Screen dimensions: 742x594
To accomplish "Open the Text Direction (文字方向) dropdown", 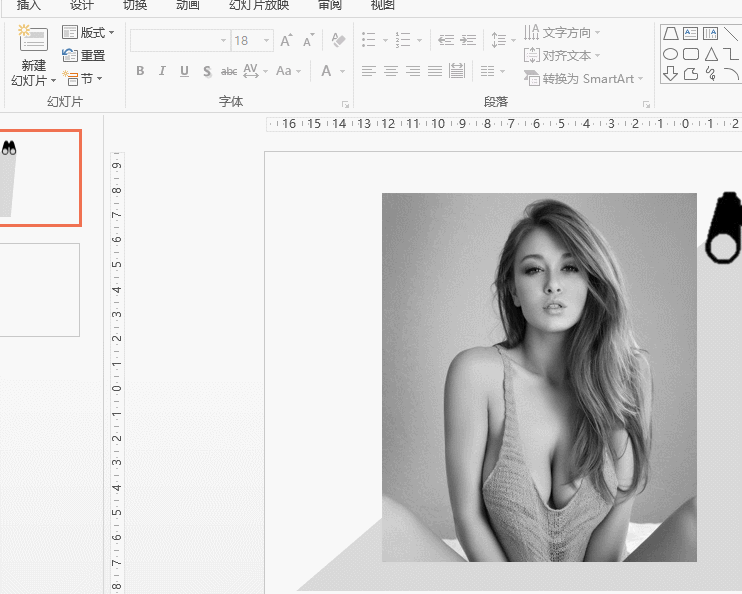I will [562, 33].
